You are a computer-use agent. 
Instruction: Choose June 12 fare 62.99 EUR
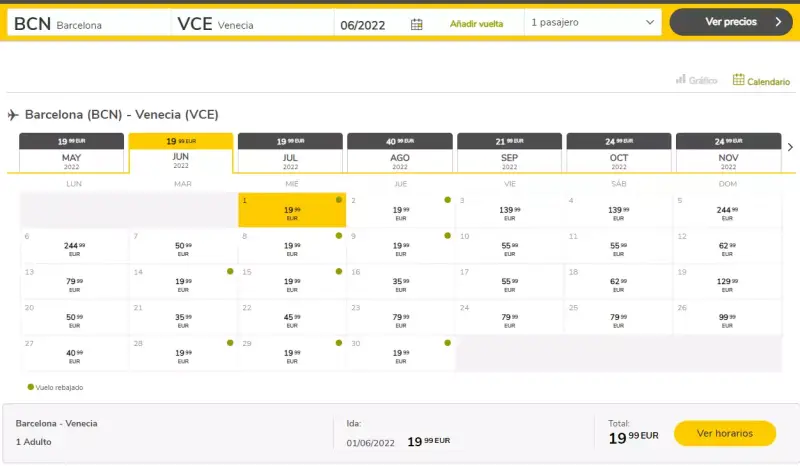click(x=727, y=246)
